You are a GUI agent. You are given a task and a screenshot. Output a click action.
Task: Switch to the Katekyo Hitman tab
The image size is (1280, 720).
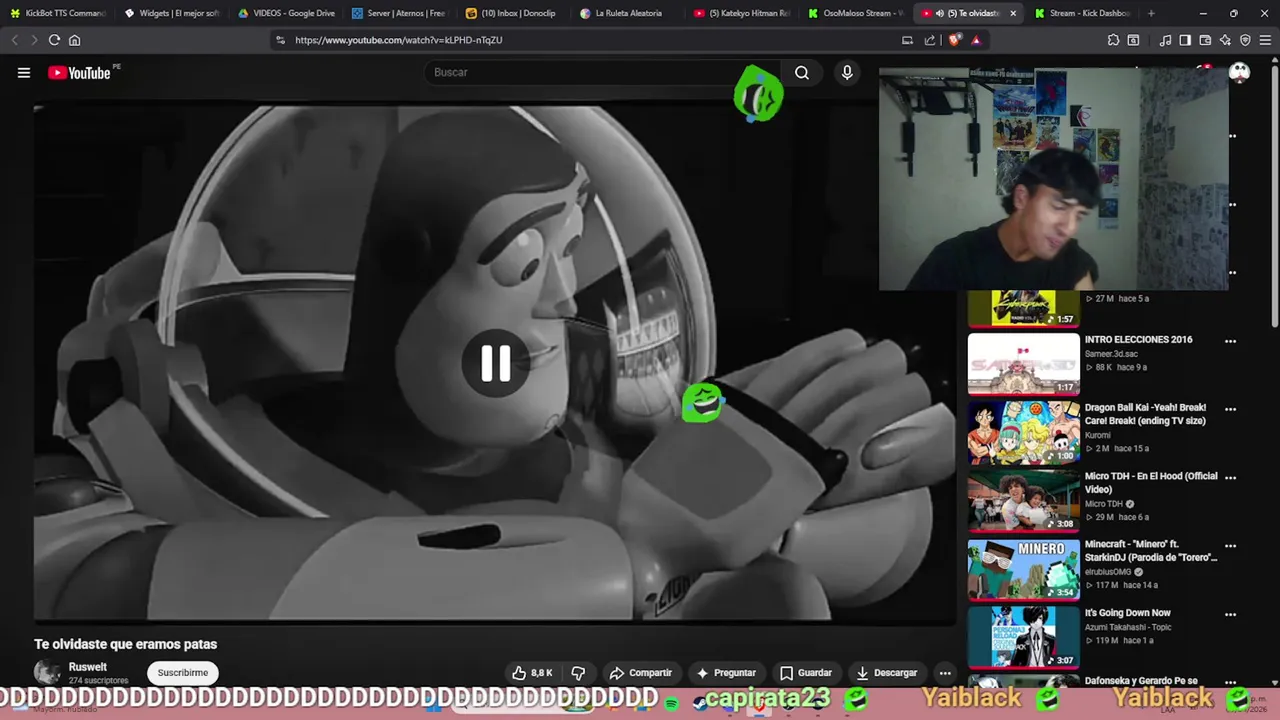(x=742, y=13)
